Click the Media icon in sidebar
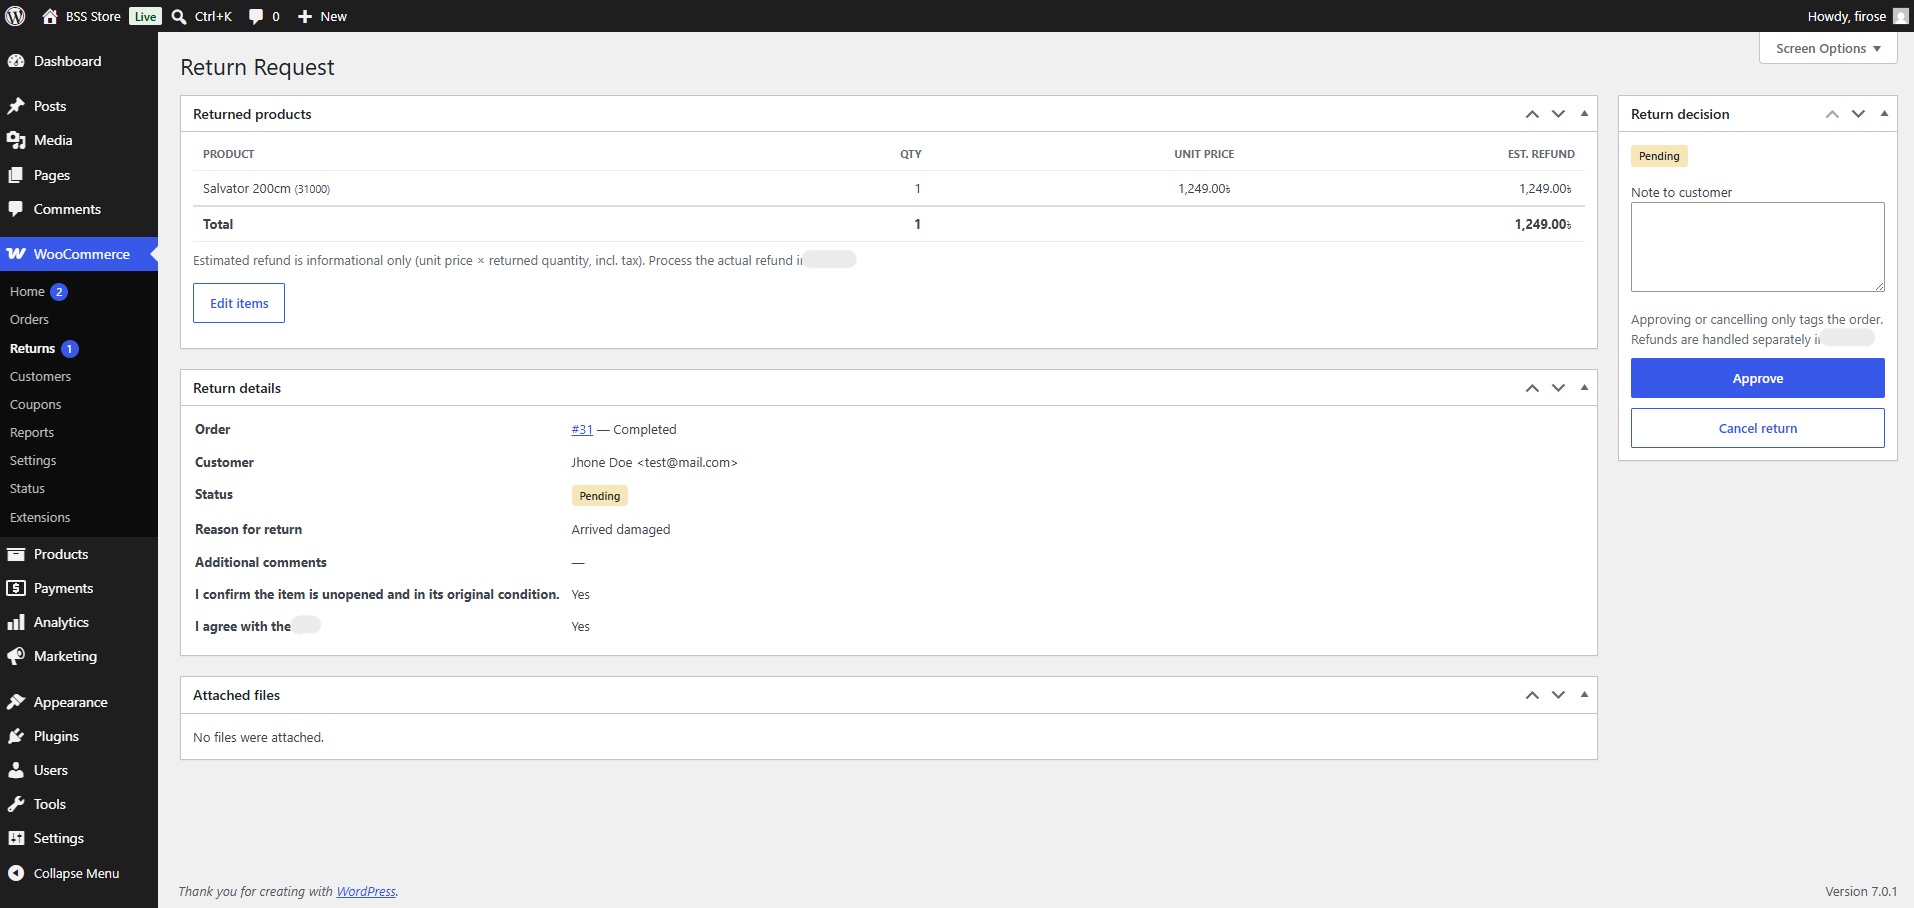This screenshot has width=1914, height=908. (x=16, y=140)
